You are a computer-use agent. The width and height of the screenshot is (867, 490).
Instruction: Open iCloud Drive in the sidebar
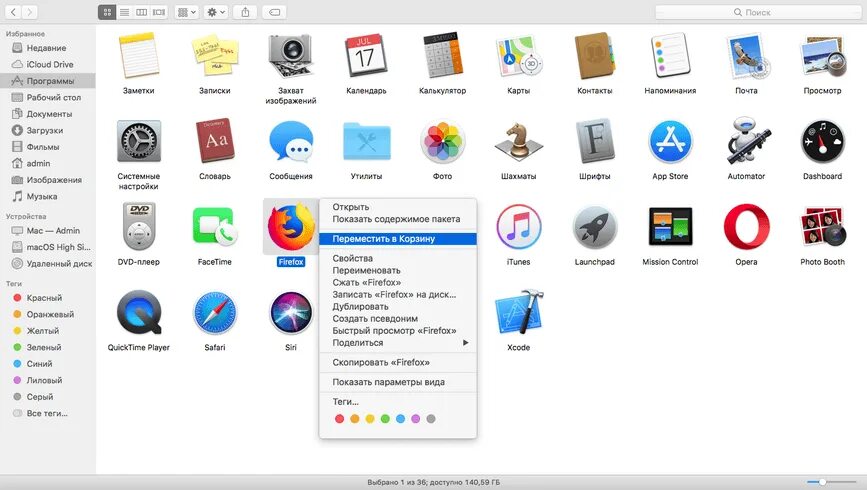(48, 64)
